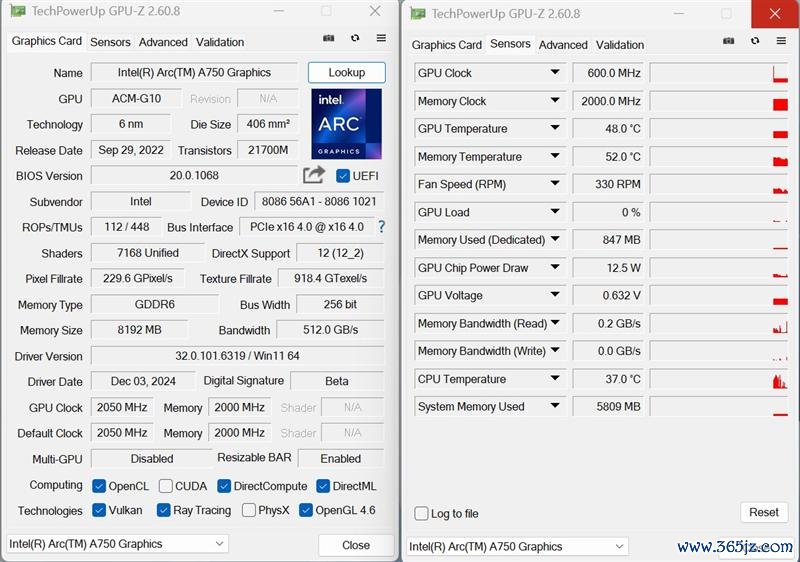Switch to Validation tab in left window
Screen dimensions: 800x562
tap(220, 42)
